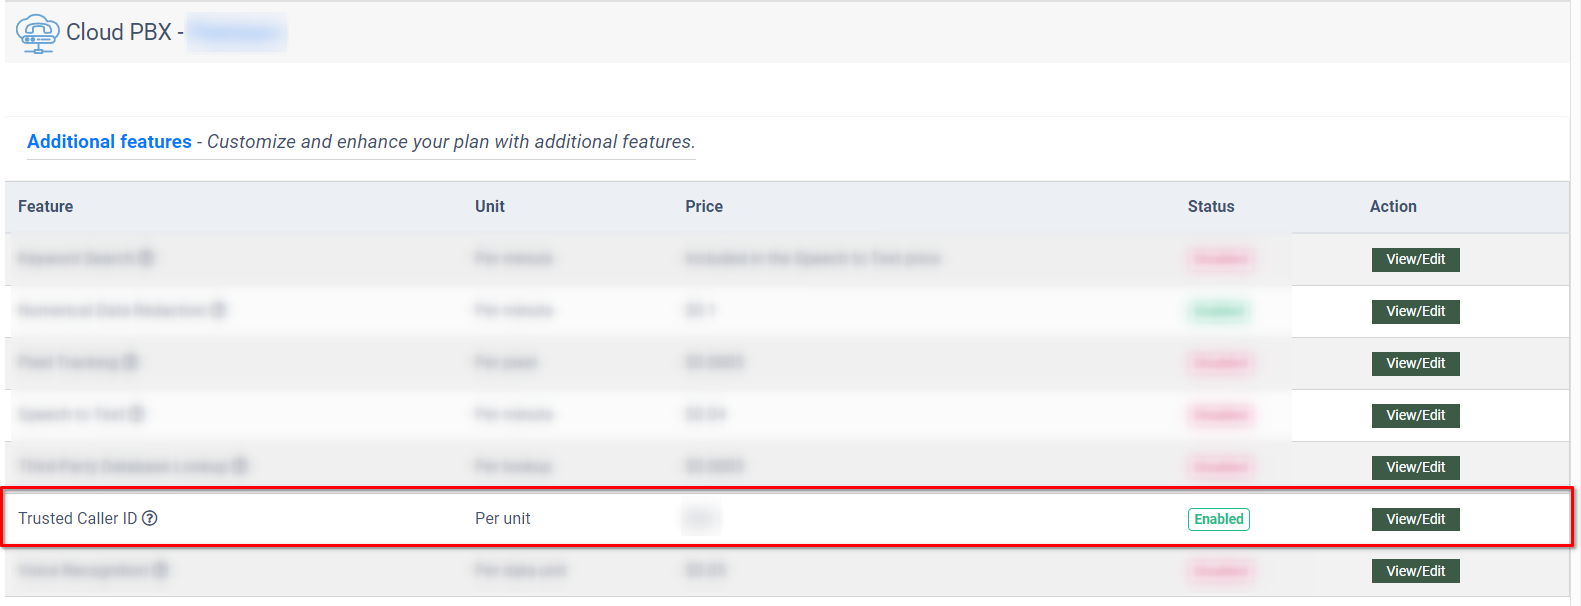This screenshot has width=1581, height=606.
Task: Open View/Edit for Numerical Data Redaction
Action: (1415, 311)
